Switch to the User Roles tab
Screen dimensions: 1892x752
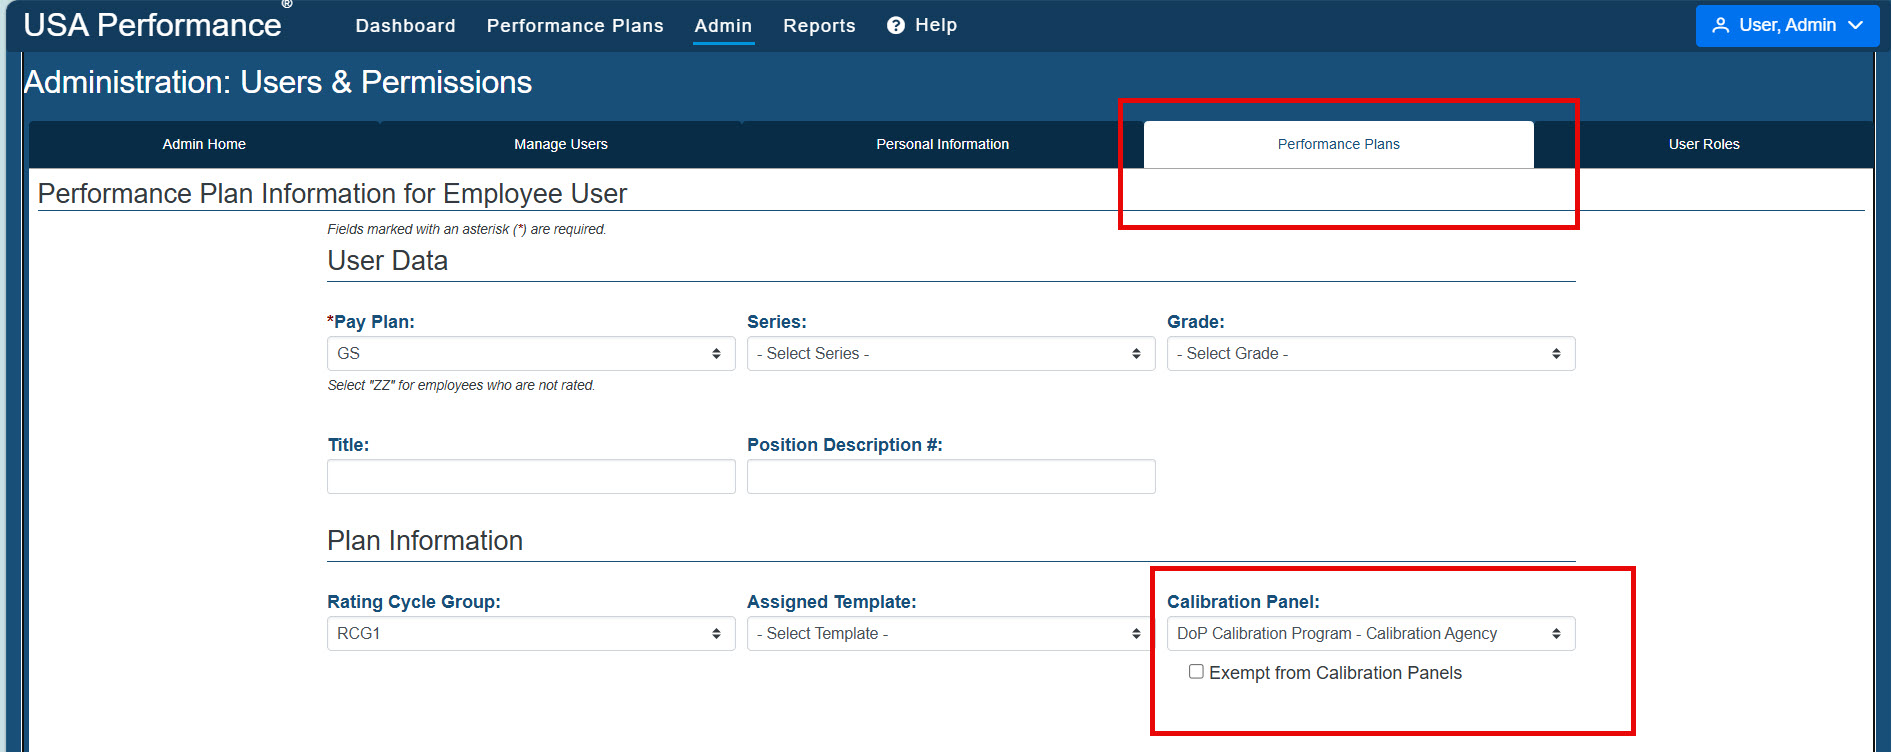click(1704, 144)
